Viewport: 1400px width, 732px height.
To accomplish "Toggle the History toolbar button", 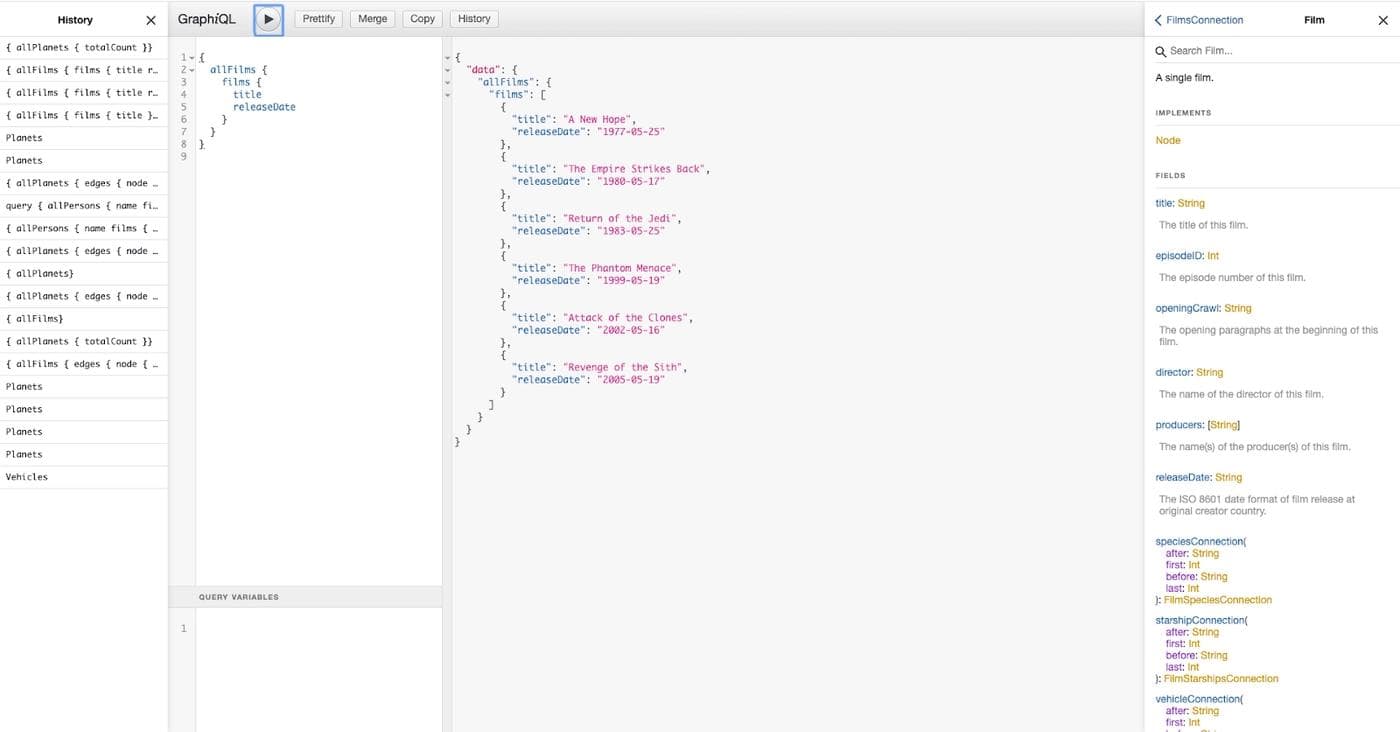I will click(474, 19).
